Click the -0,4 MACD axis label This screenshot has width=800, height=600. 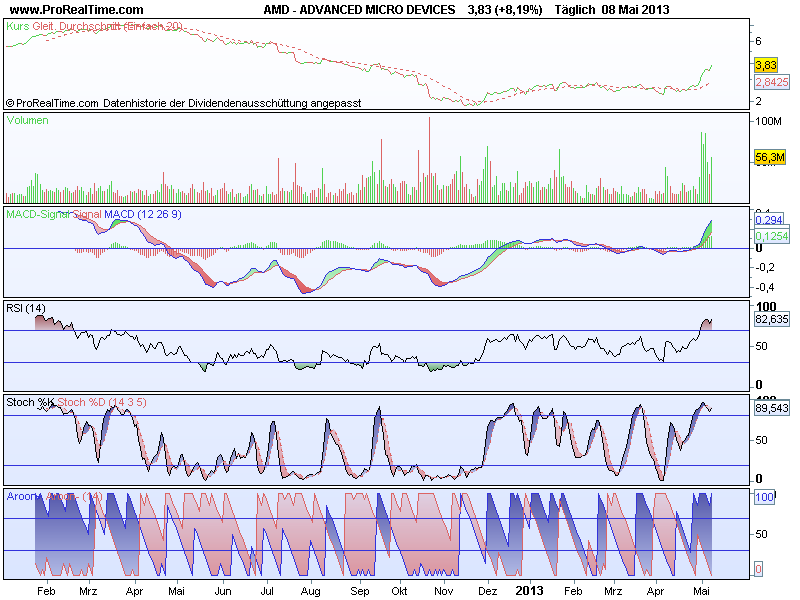tap(765, 288)
